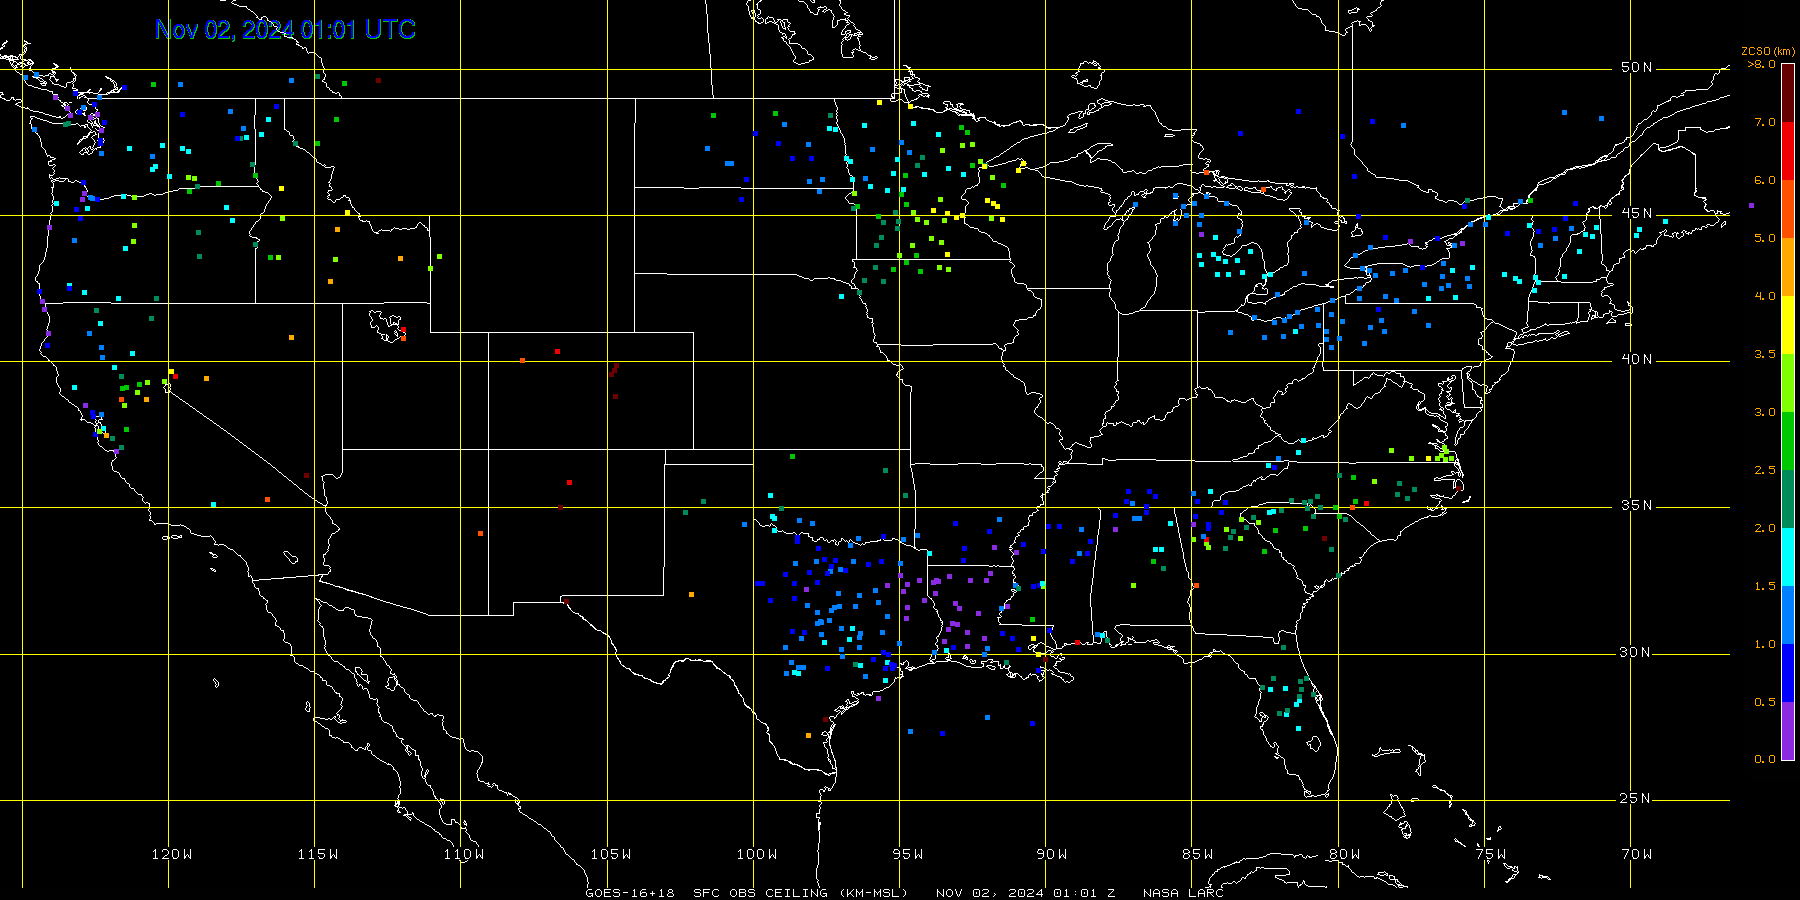Click the 90W longitude label

pos(1052,855)
